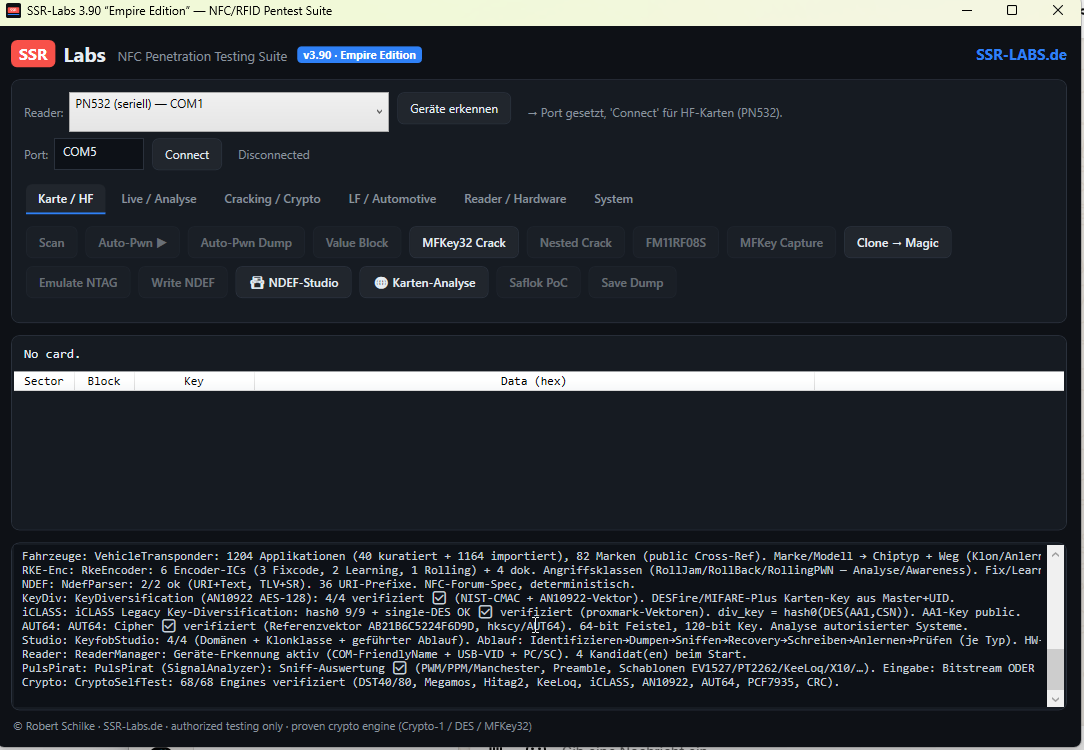The height and width of the screenshot is (750, 1084).
Task: Click the iCLASS single-DES OK checkmark
Action: click(485, 612)
